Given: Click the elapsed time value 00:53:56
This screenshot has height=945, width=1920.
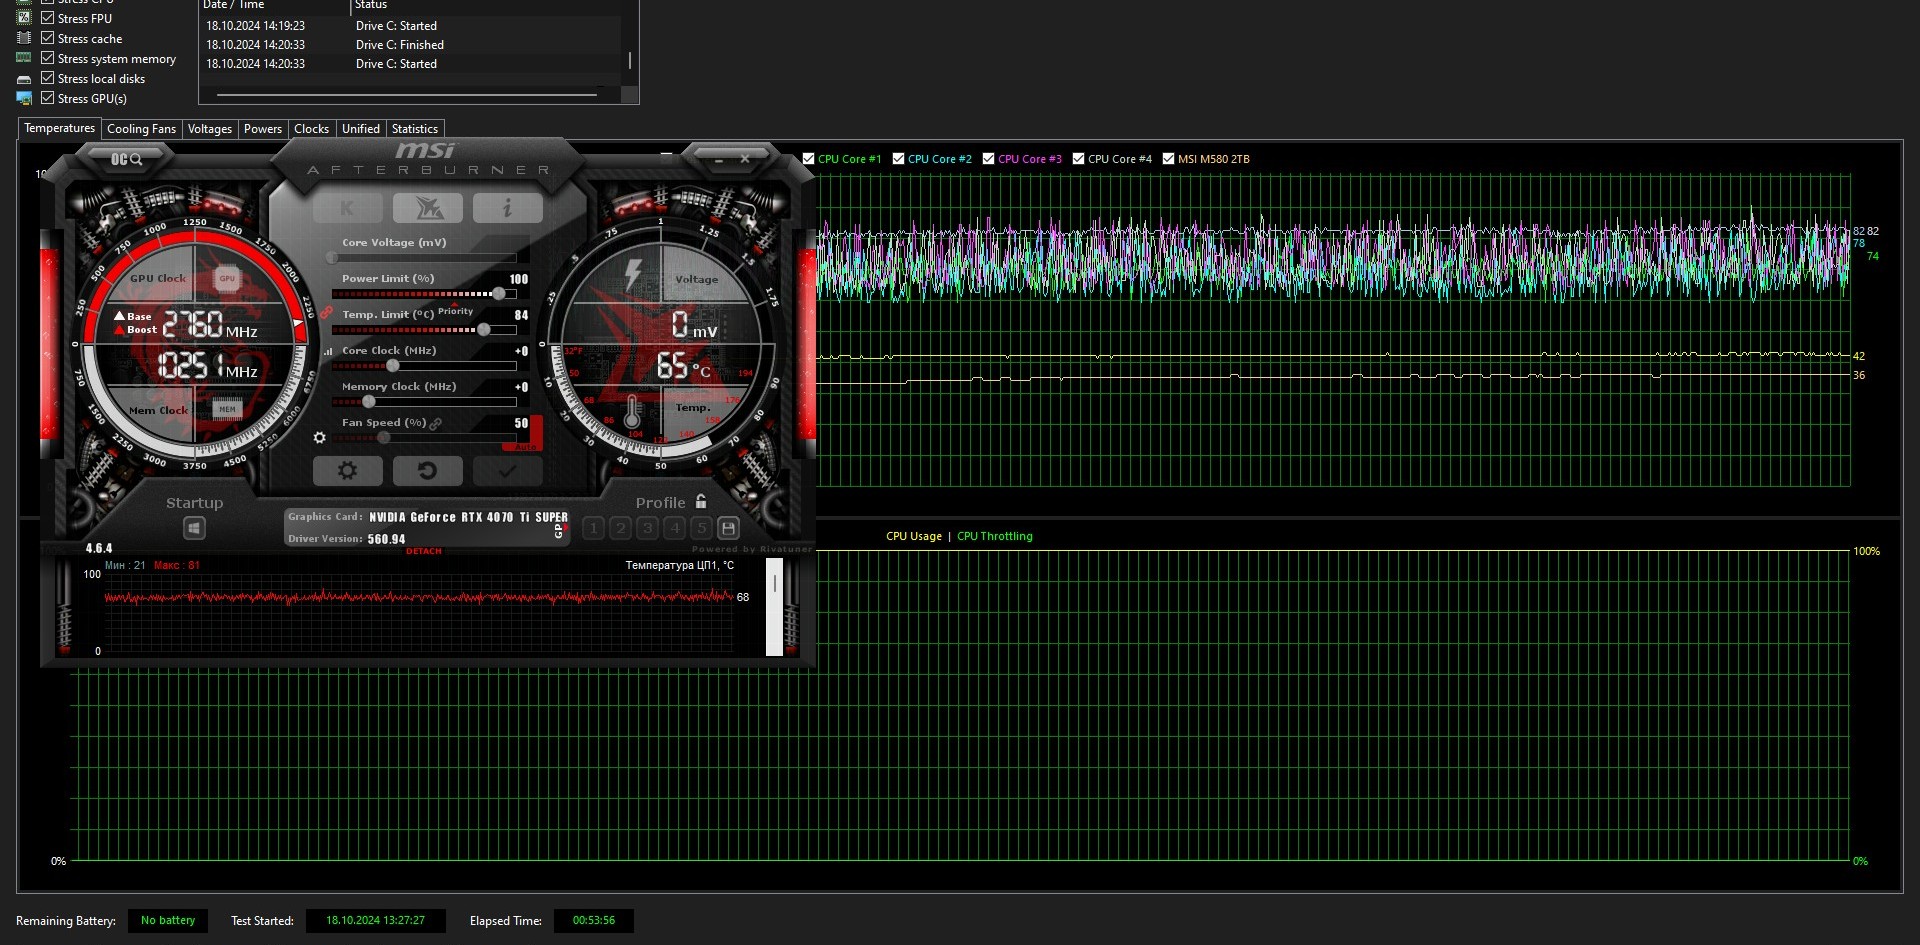Looking at the screenshot, I should (594, 920).
